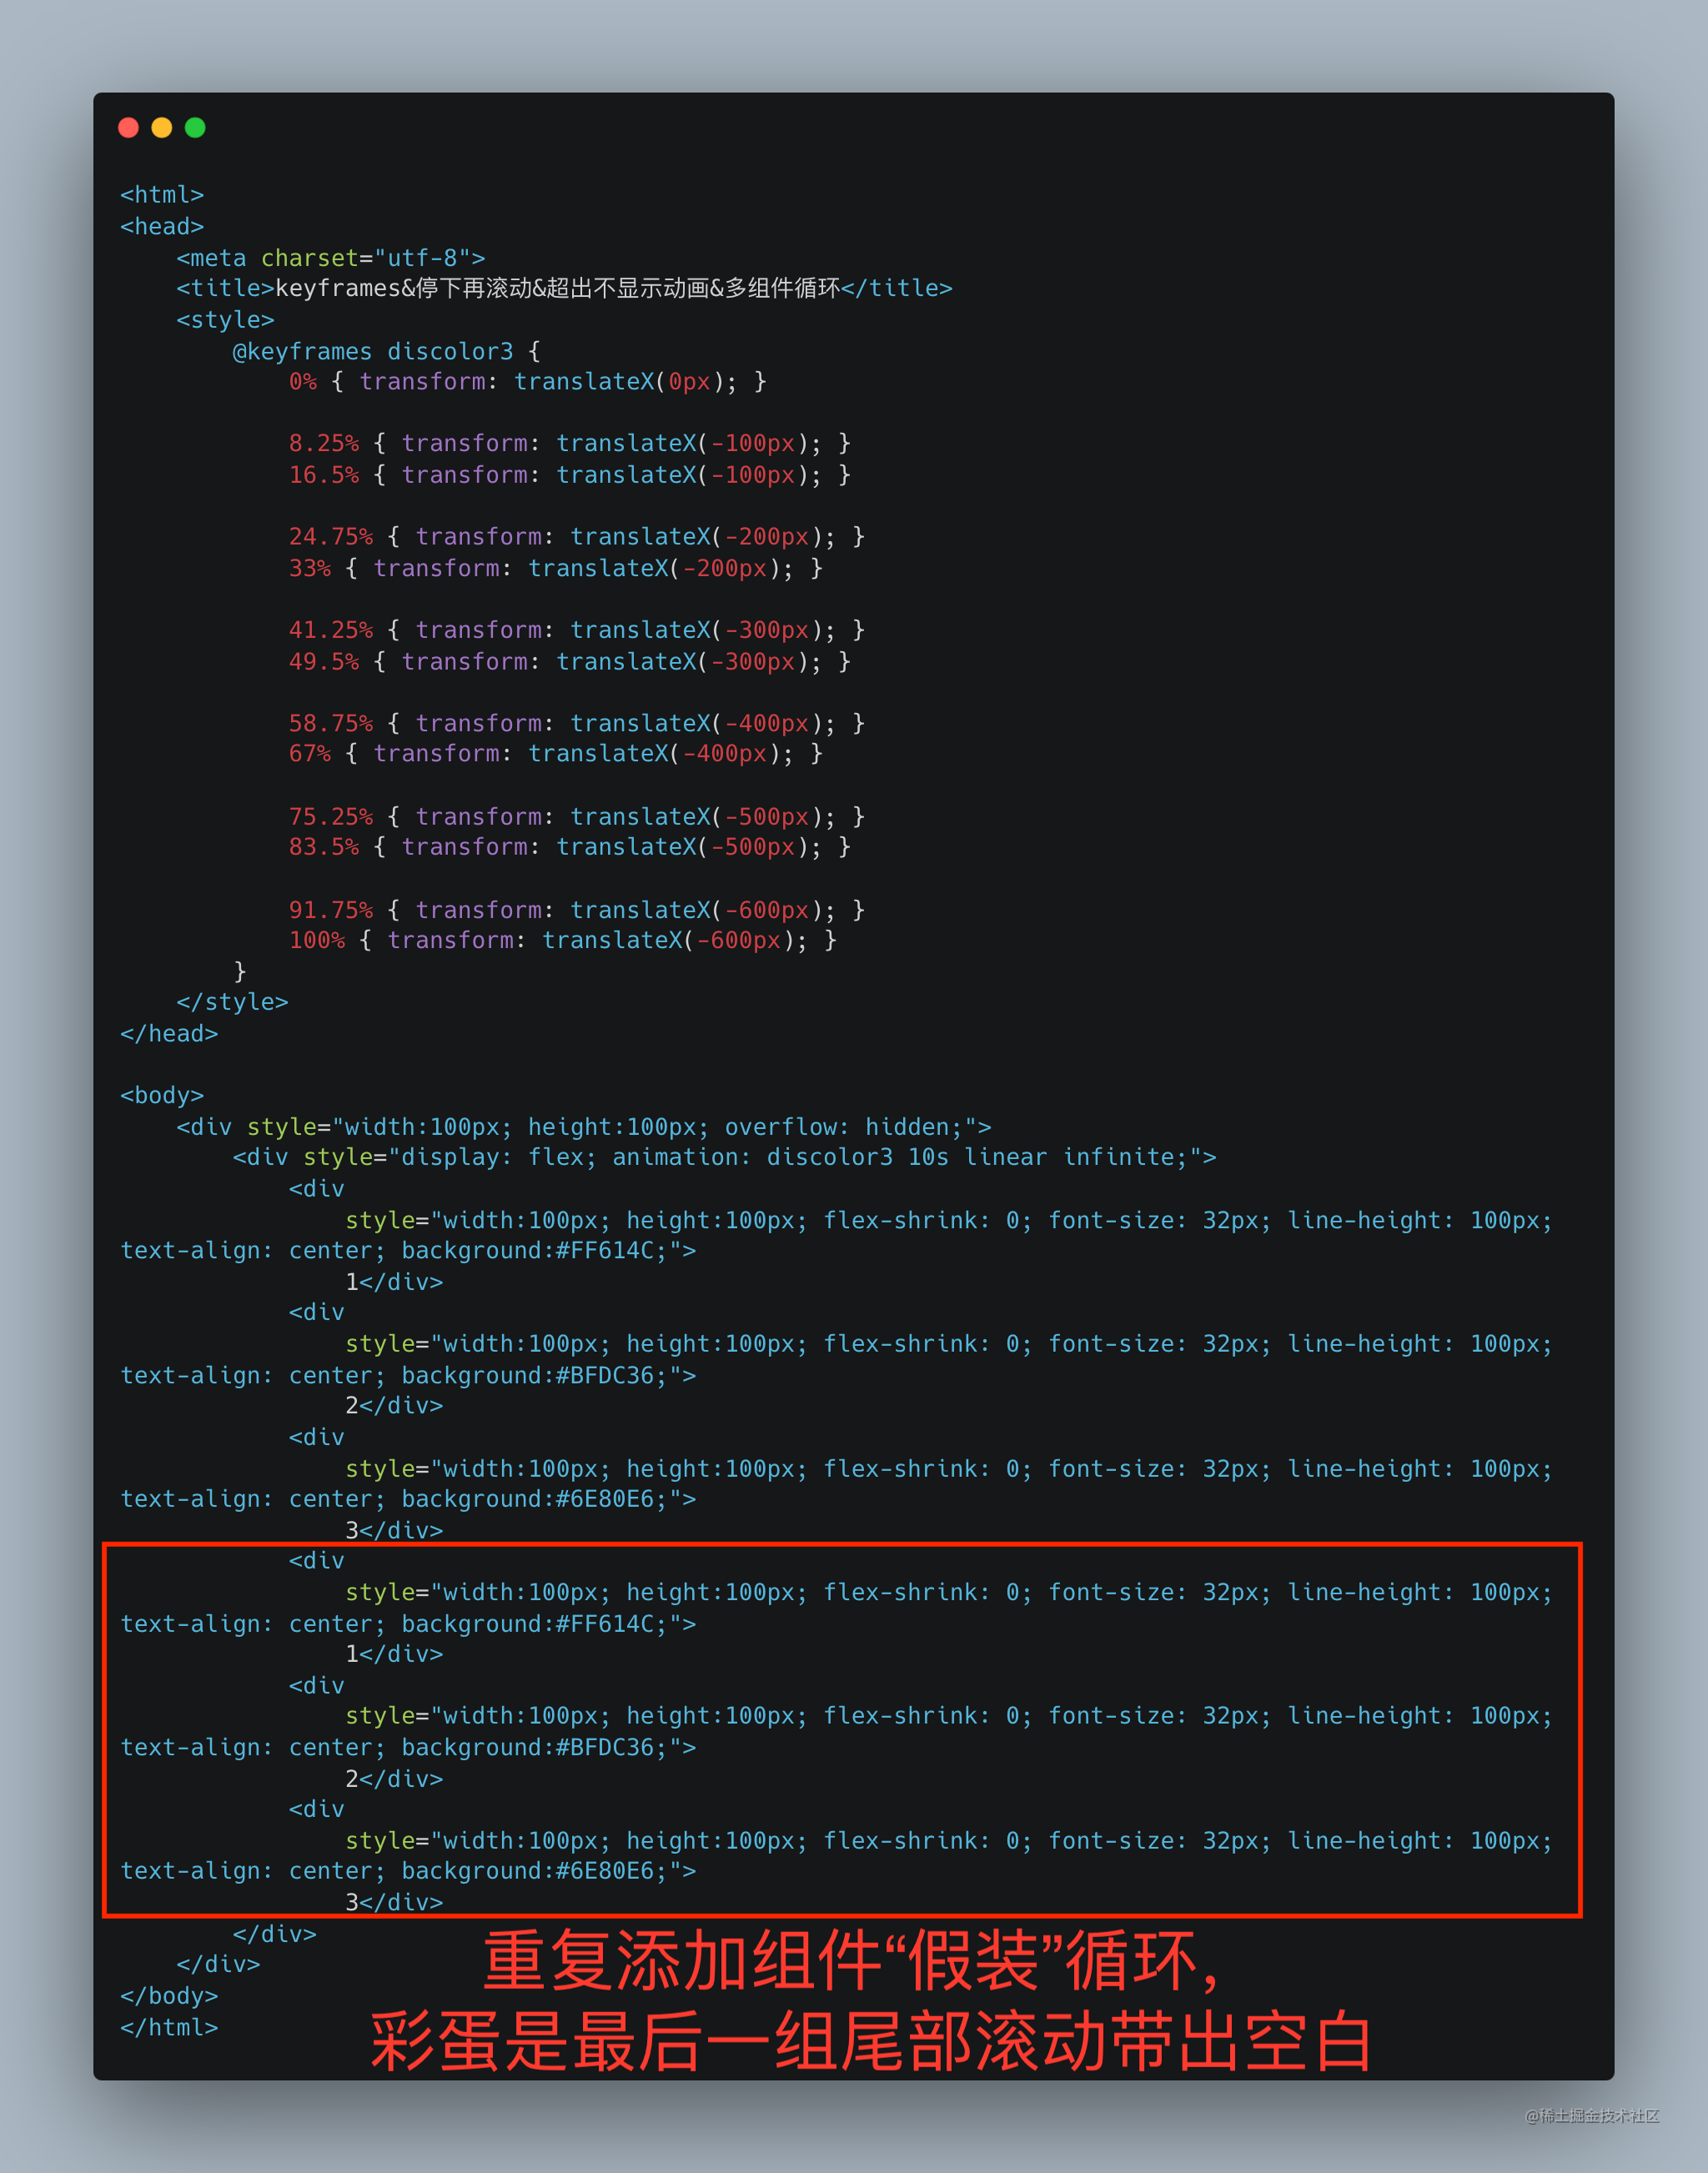Click the 8.25% keyframe line
The height and width of the screenshot is (2173, 1708).
point(570,443)
